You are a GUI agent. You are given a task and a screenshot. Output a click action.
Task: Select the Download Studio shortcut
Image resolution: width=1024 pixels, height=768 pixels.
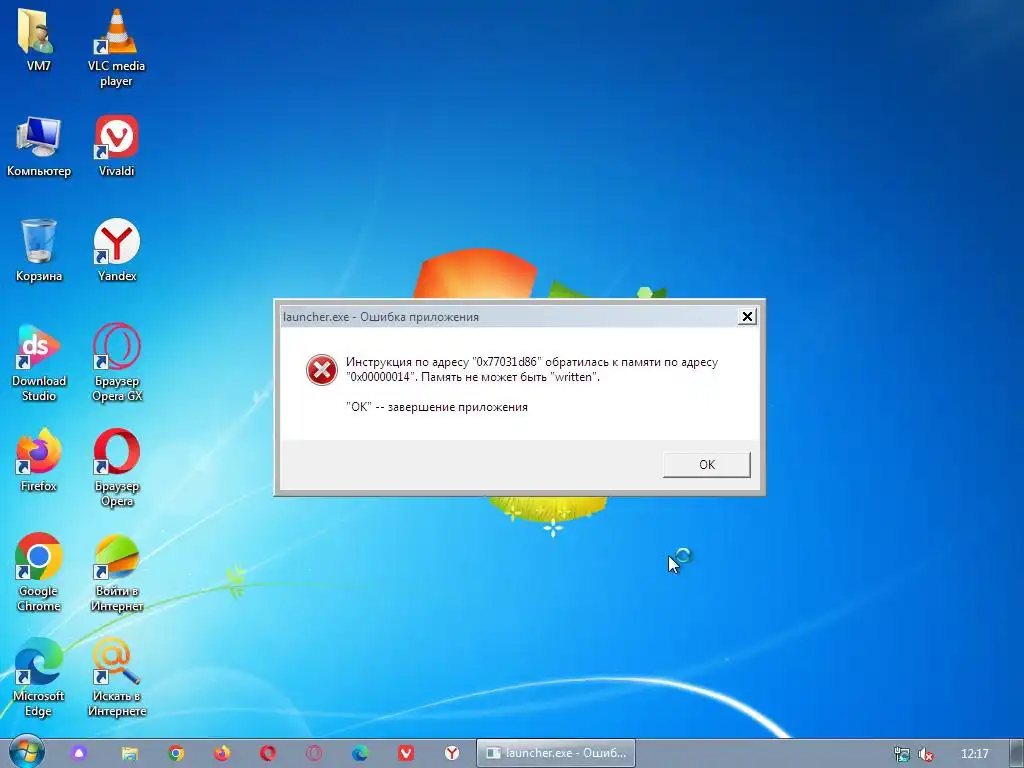39,362
